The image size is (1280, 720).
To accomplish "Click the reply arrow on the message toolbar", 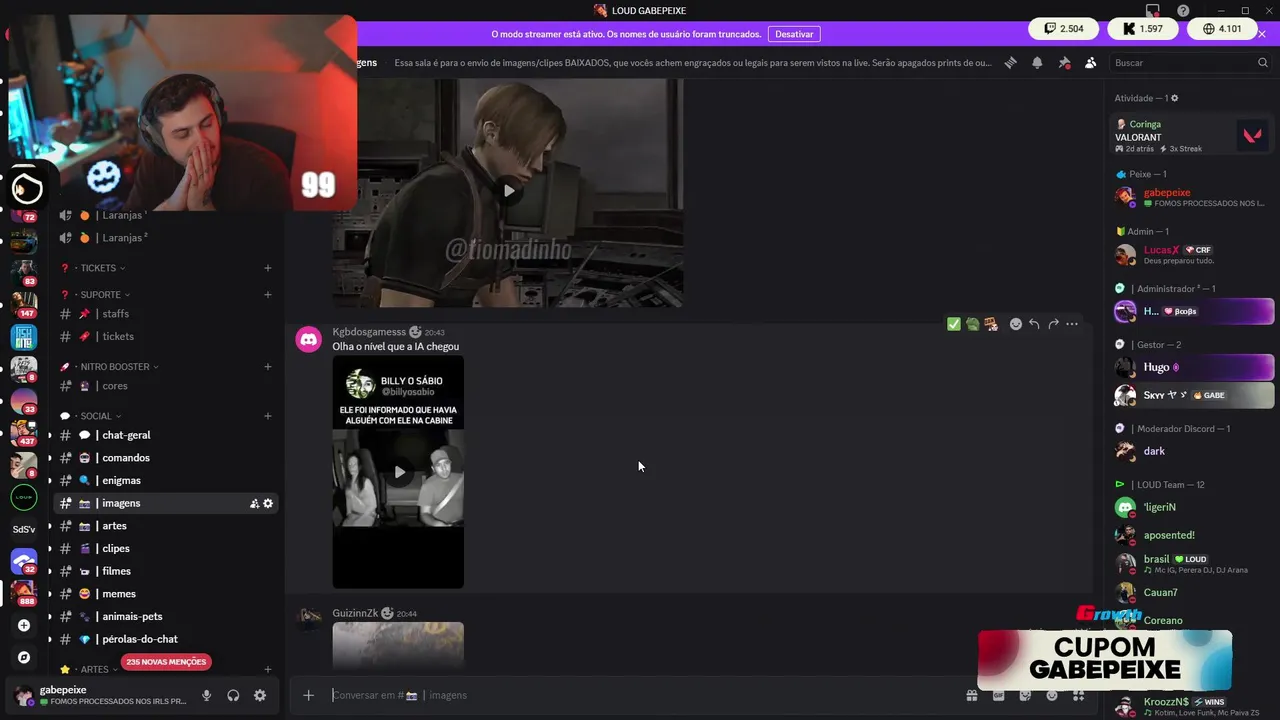I will pos(1034,324).
